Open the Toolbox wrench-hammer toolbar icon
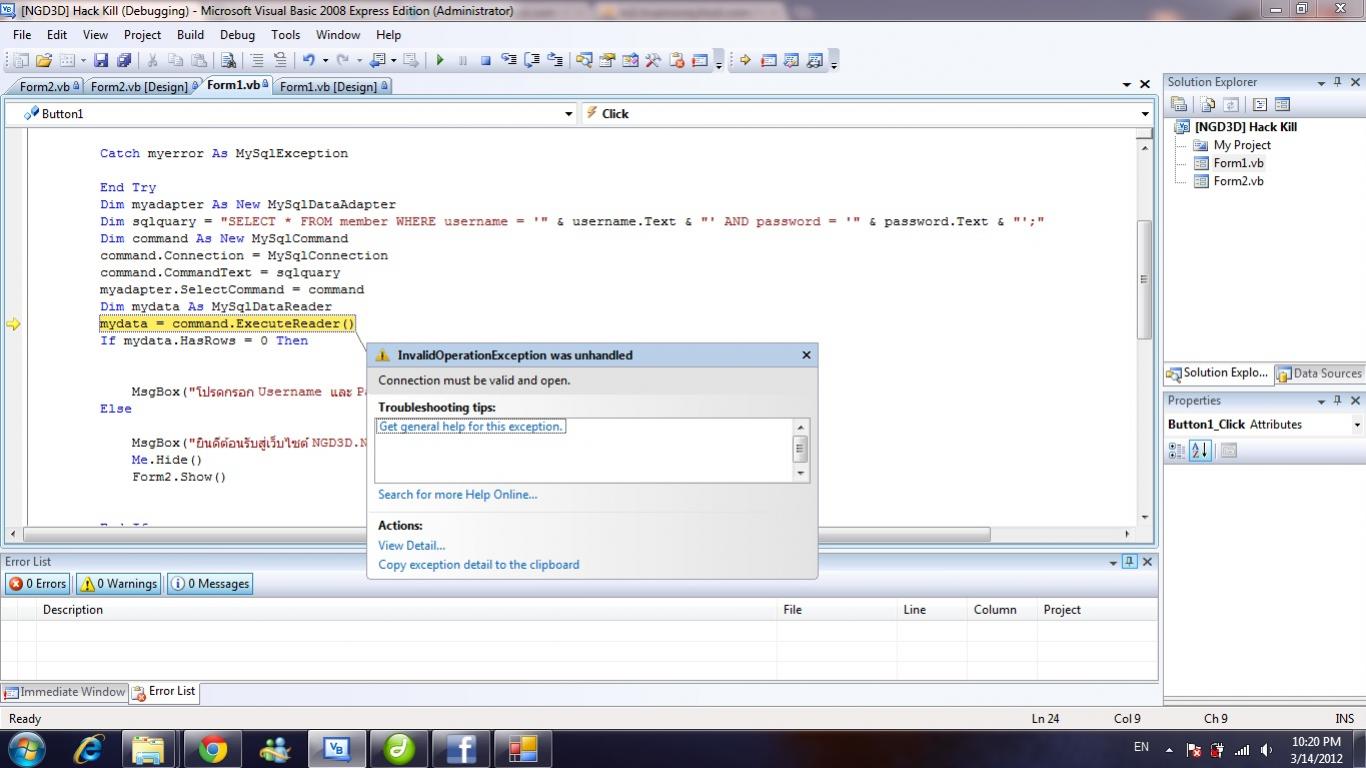1366x768 pixels. click(653, 60)
